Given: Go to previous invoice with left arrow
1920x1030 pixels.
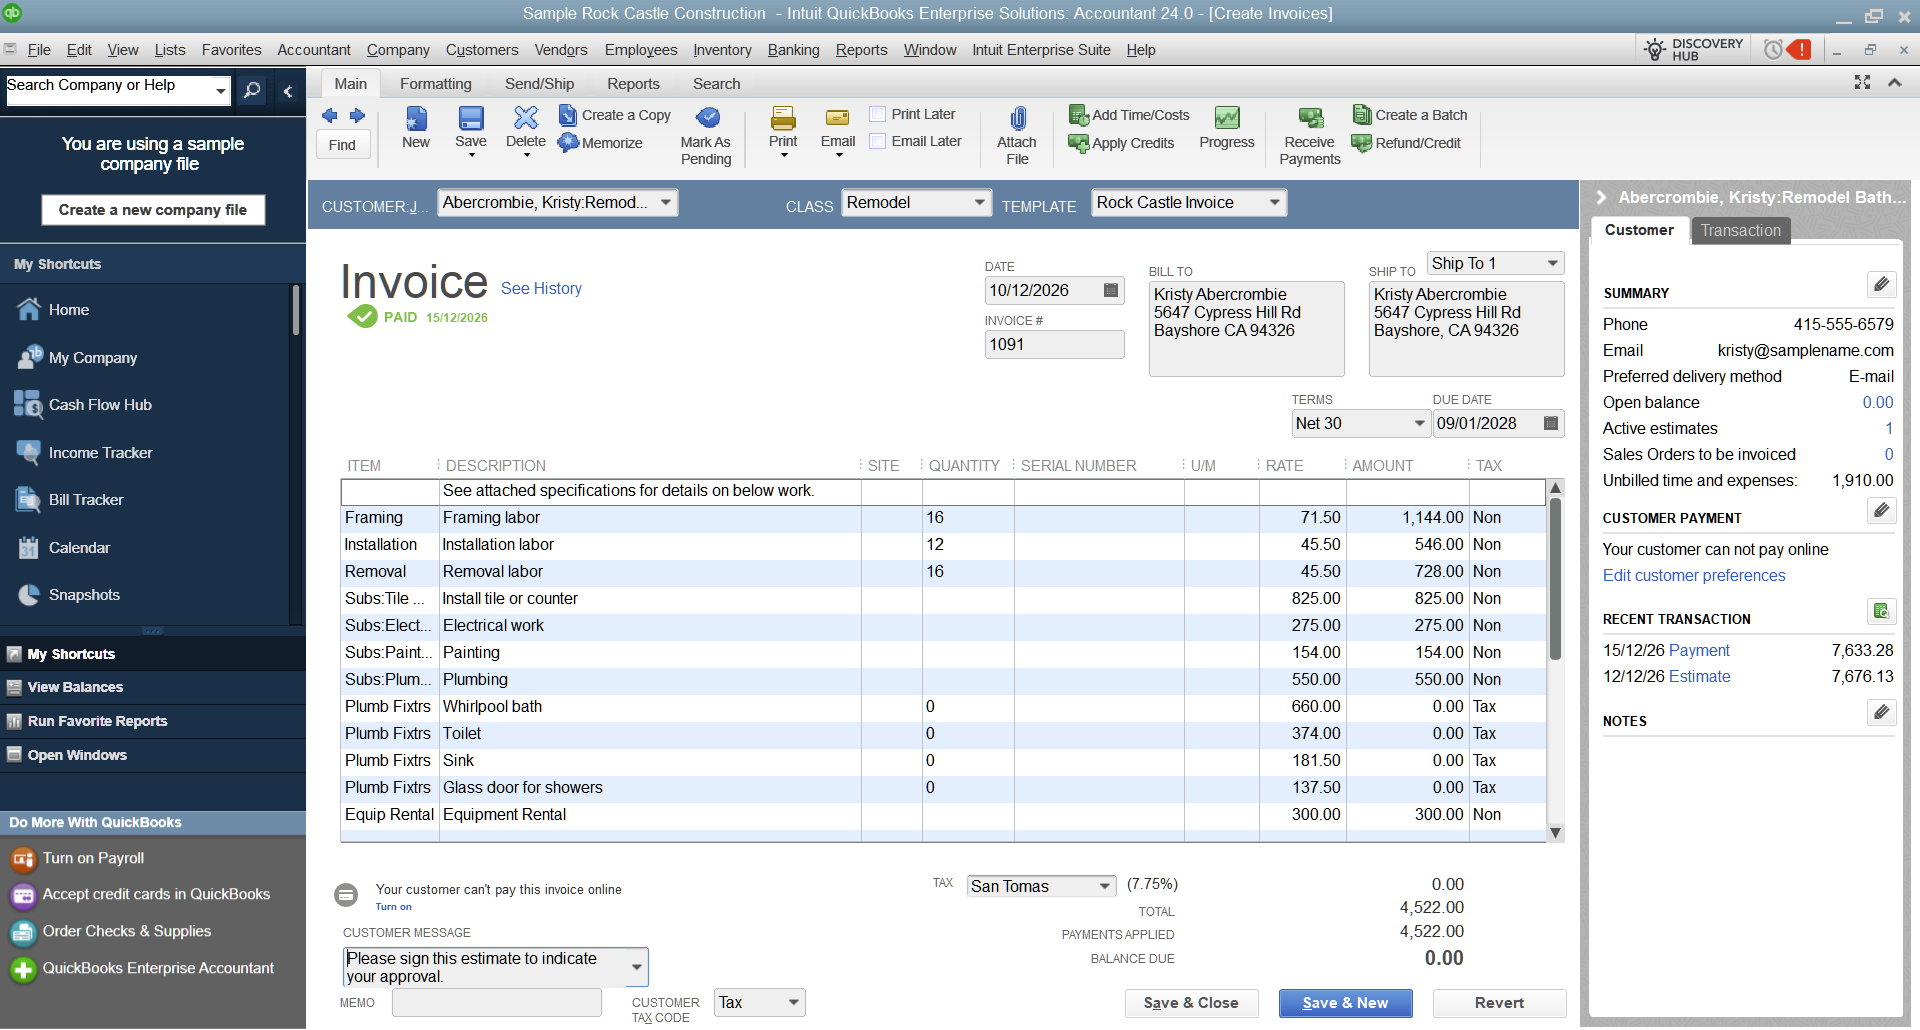Looking at the screenshot, I should (x=329, y=116).
